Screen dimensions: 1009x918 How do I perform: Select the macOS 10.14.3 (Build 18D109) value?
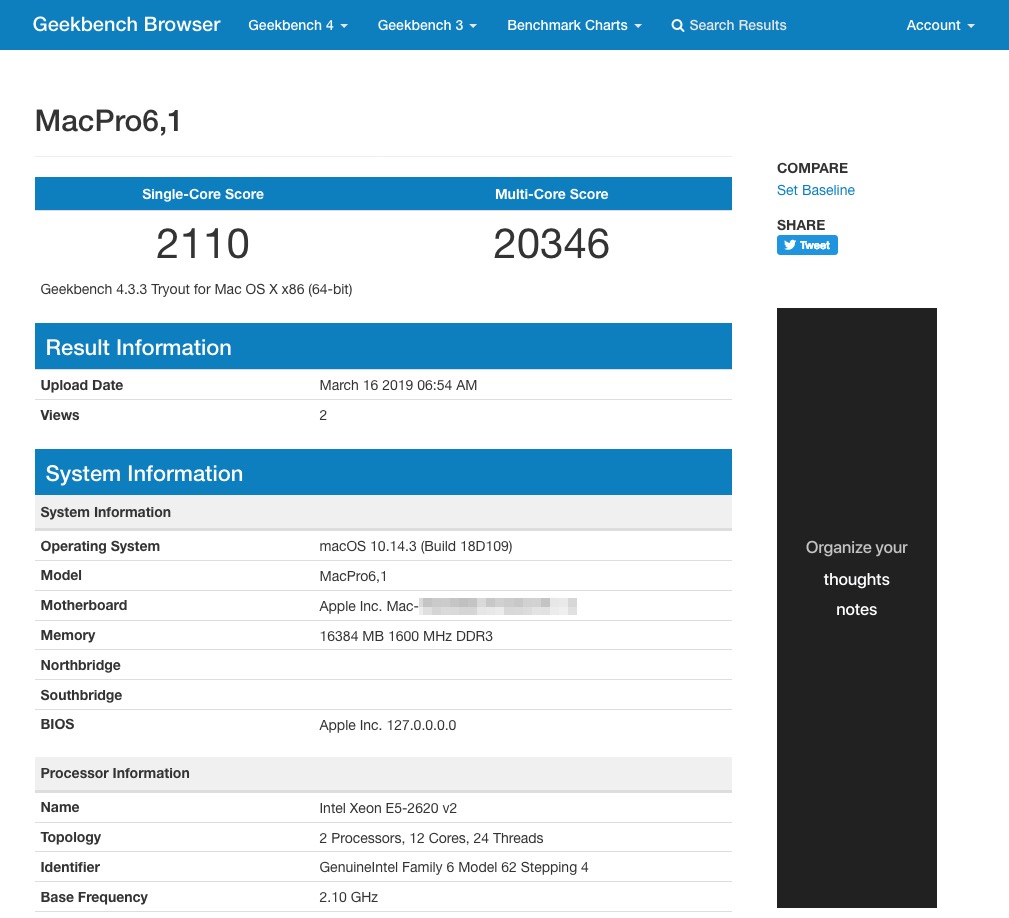click(x=416, y=546)
